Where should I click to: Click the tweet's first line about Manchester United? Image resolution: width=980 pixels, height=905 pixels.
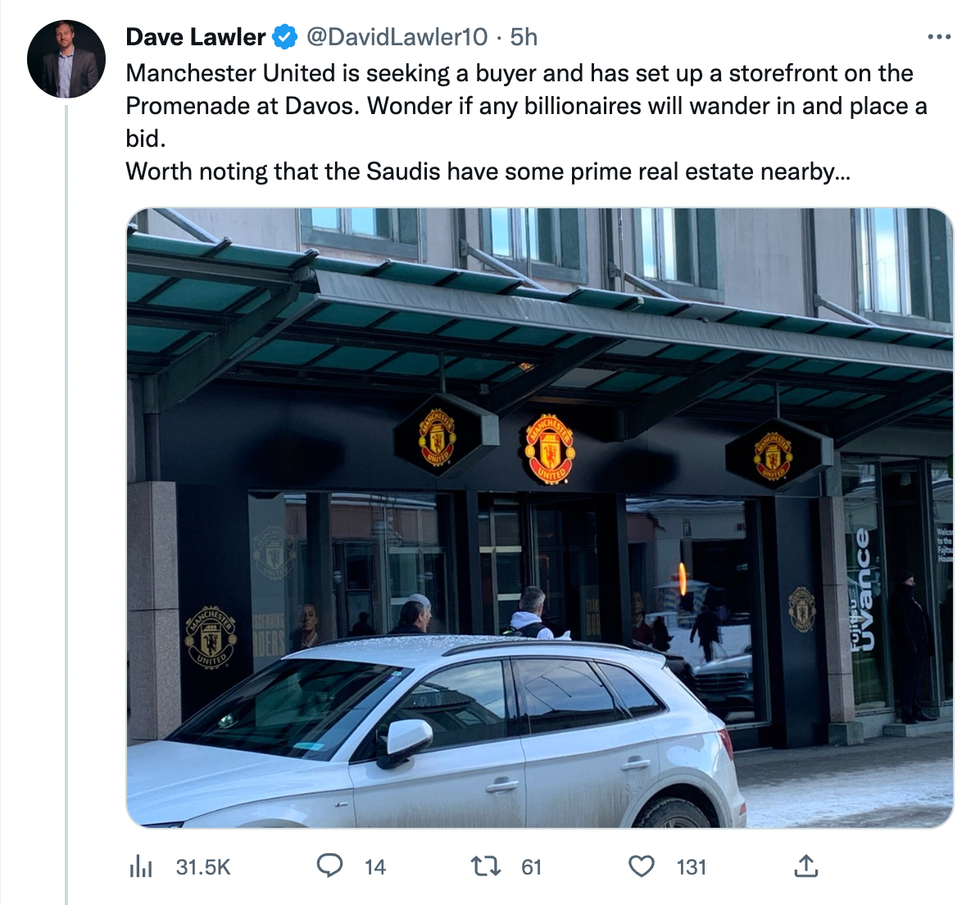(x=519, y=74)
